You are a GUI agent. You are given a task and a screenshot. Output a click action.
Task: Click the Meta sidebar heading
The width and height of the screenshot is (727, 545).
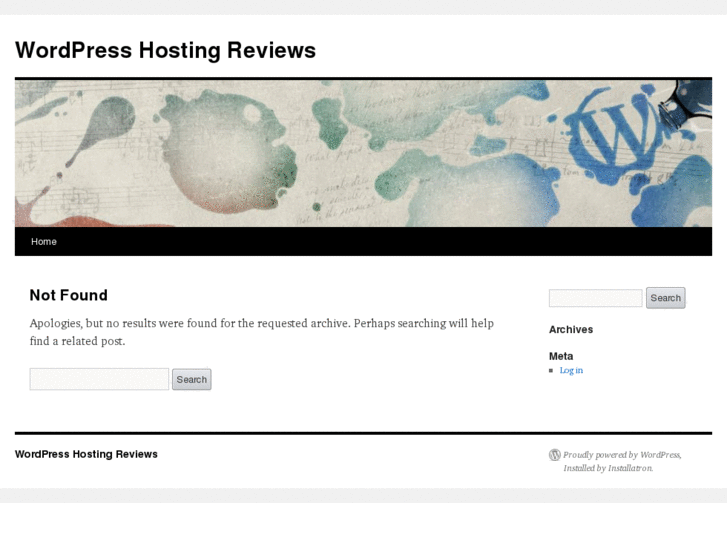tap(561, 356)
